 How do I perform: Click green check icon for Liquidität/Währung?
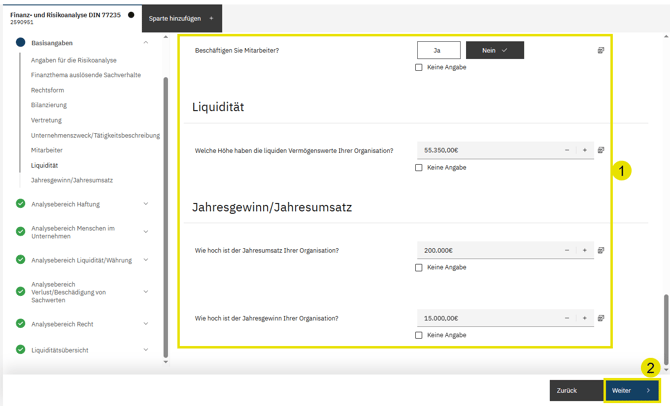click(x=21, y=259)
